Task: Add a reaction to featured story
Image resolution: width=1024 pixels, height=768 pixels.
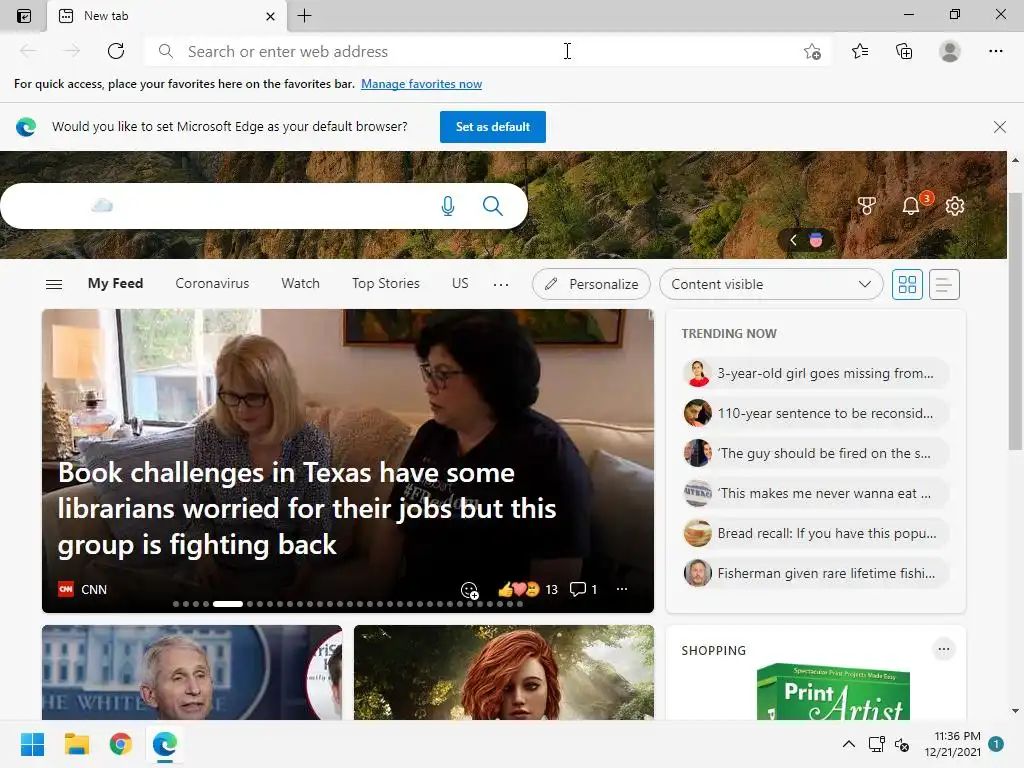Action: click(469, 590)
